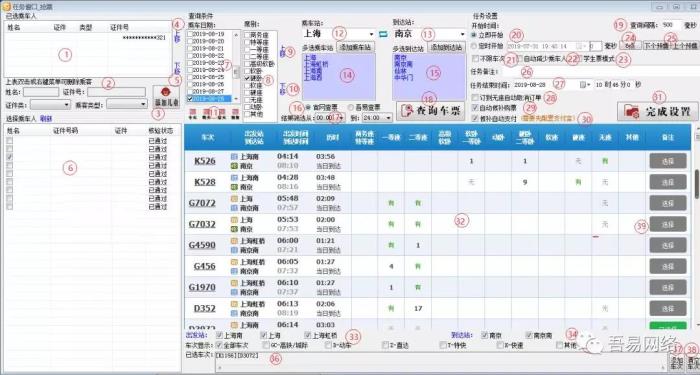Check the 商务座 seat type
The width and height of the screenshot is (700, 375).
pyautogui.click(x=247, y=34)
